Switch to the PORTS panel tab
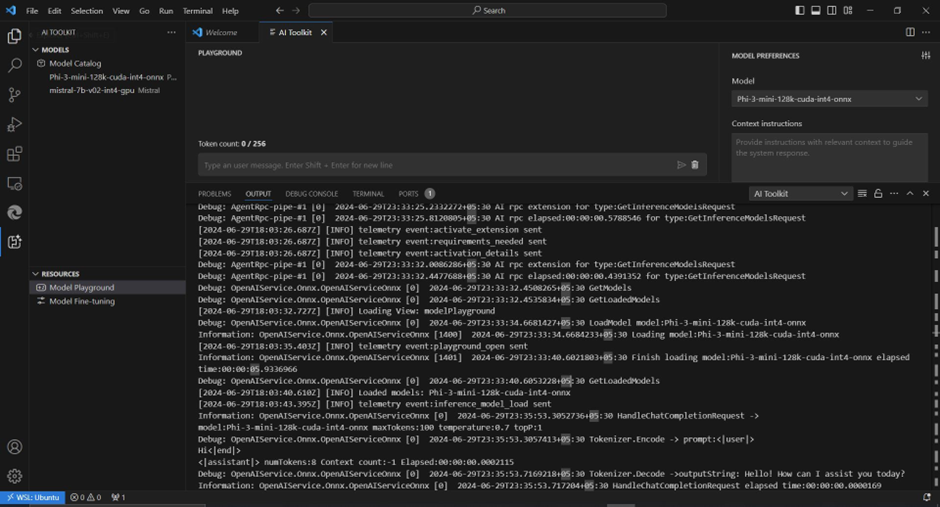940x507 pixels. click(408, 194)
